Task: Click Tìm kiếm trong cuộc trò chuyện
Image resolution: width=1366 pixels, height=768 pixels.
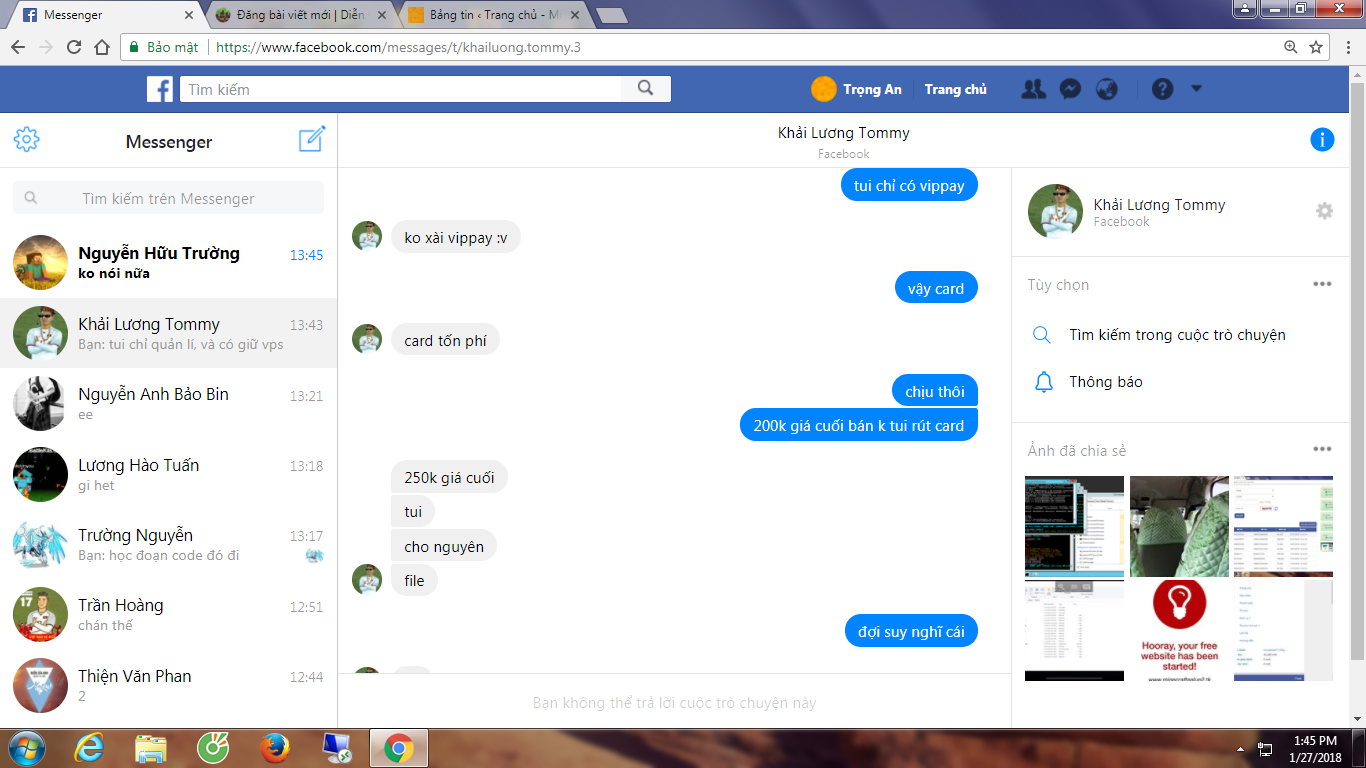Action: pyautogui.click(x=1177, y=335)
